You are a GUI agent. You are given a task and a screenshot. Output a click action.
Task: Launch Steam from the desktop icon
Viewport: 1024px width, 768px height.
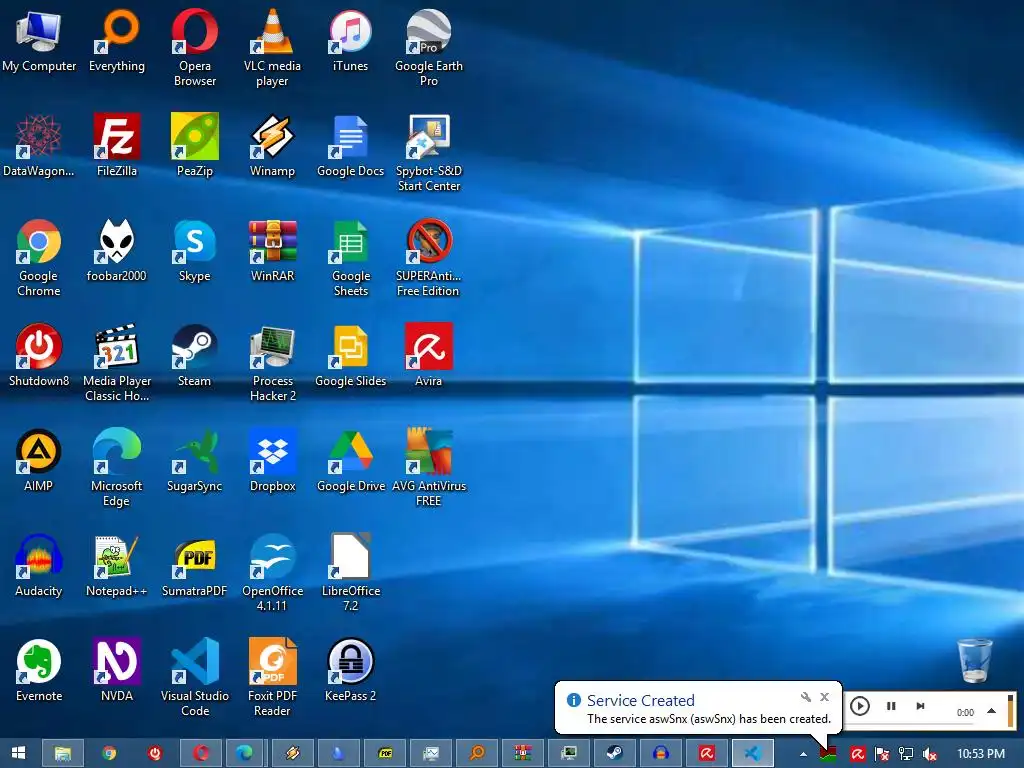click(x=195, y=355)
